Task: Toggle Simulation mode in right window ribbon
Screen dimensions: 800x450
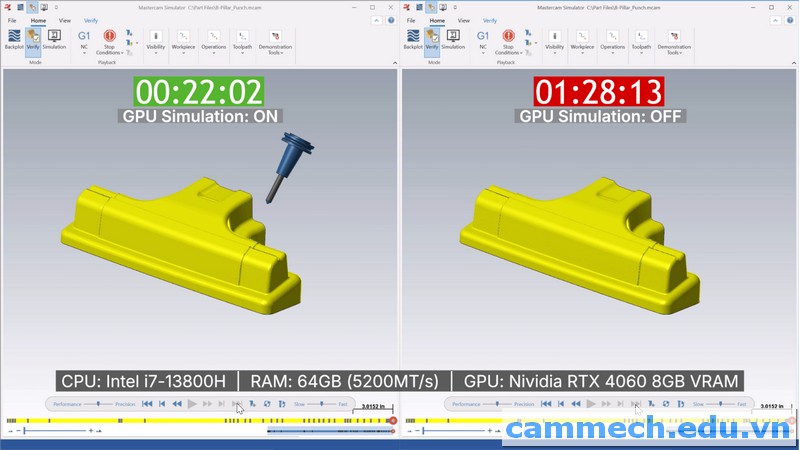Action: 453,38
